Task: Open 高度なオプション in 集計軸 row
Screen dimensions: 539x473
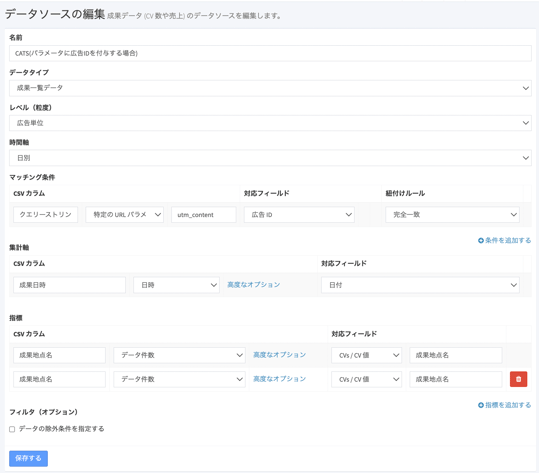Action: (x=254, y=285)
